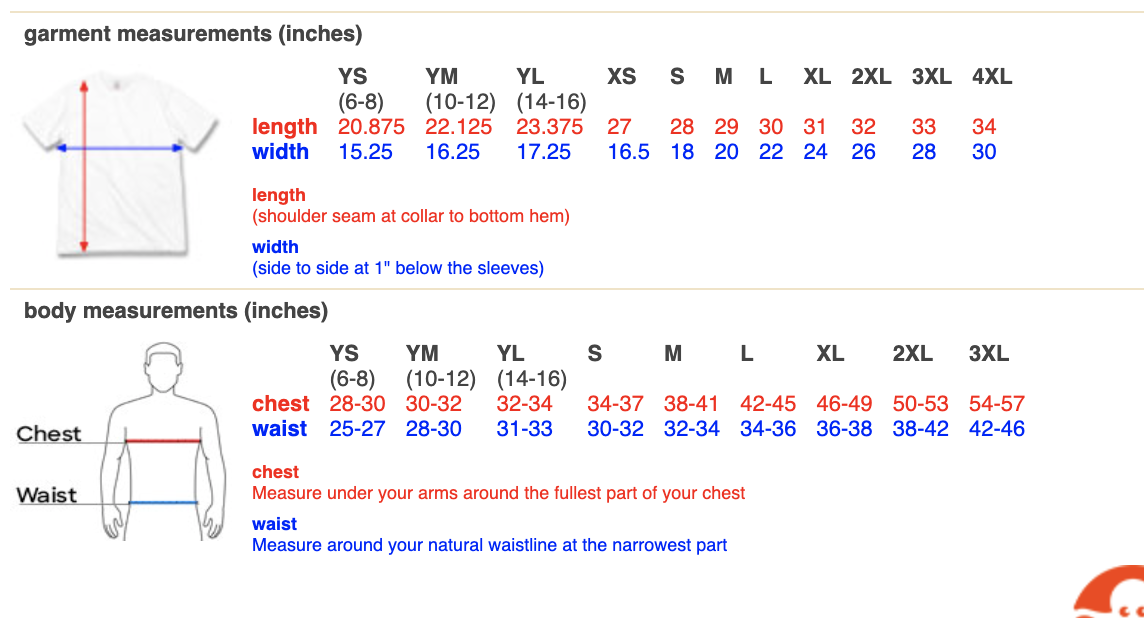Click the blue width row label

click(x=280, y=152)
